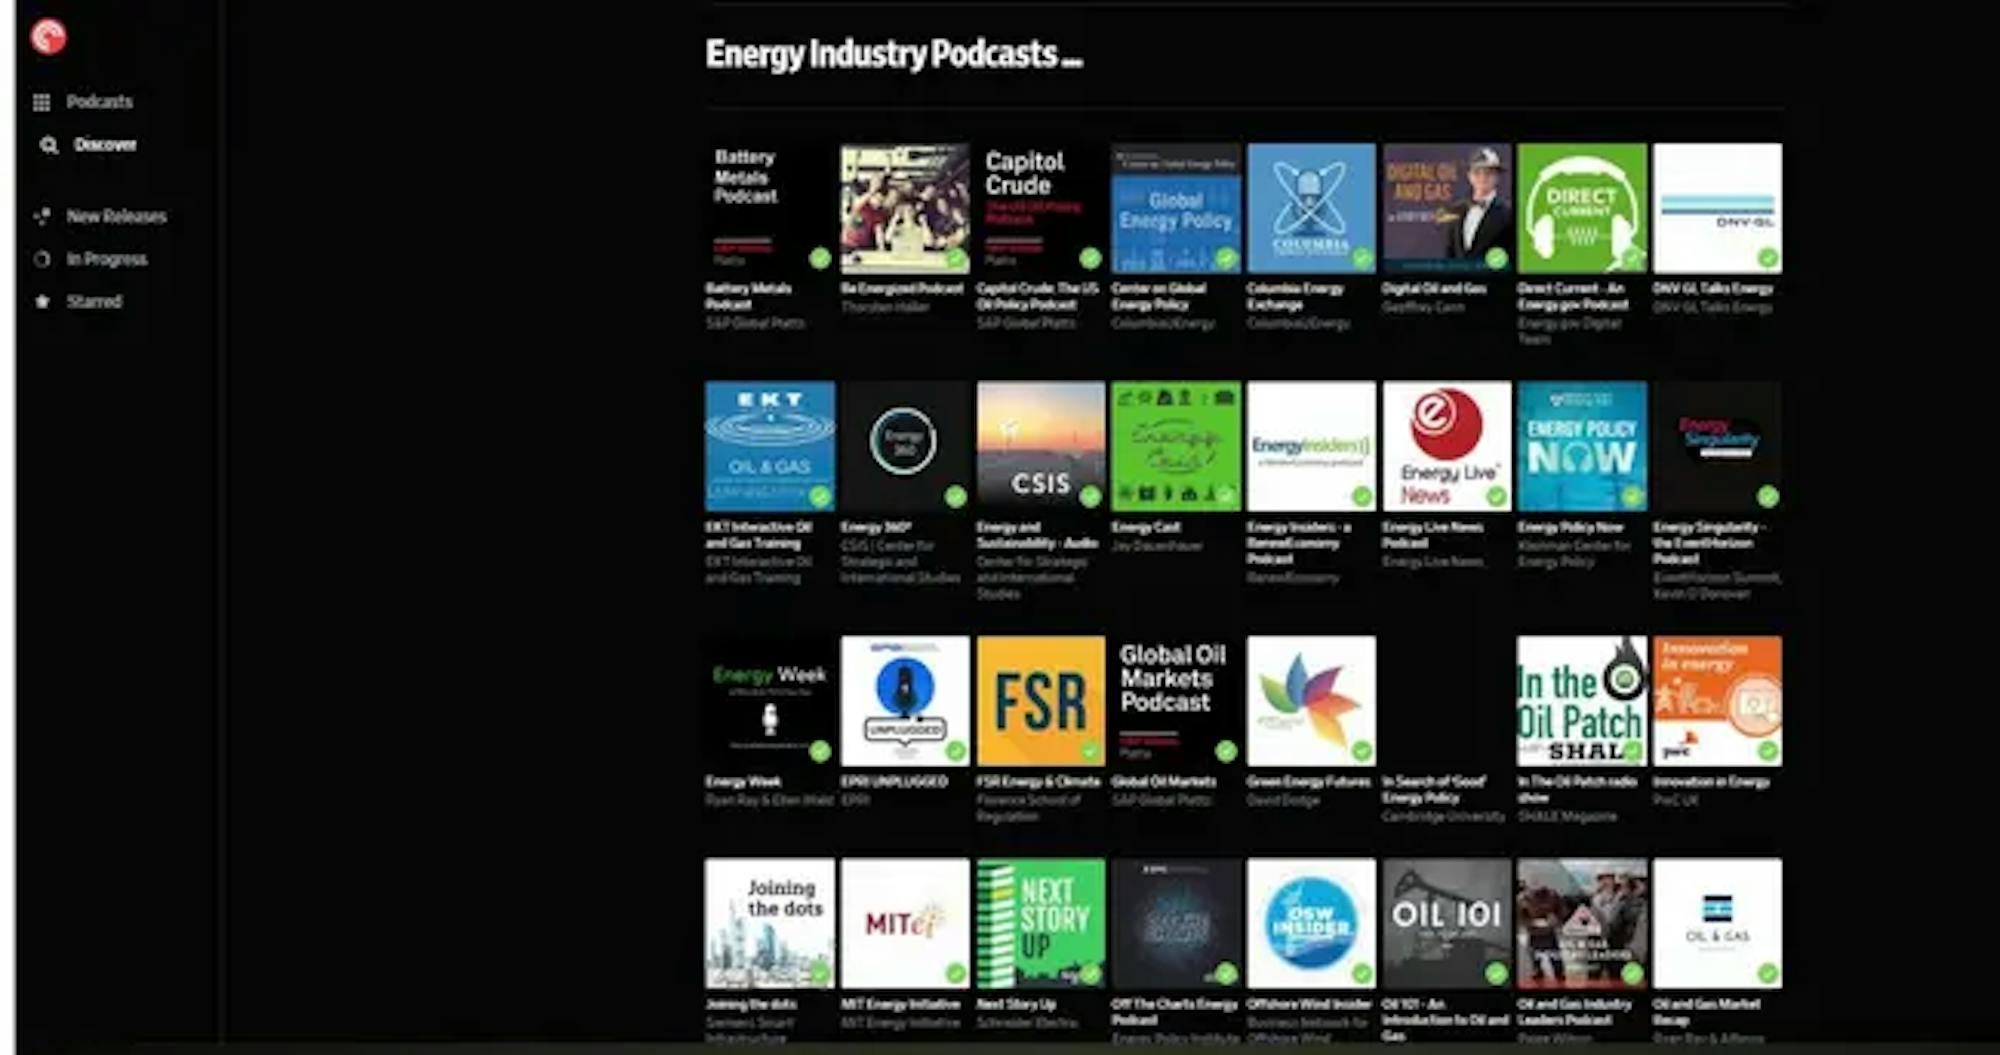Open orange Innovation in Energy artwork

[1717, 701]
